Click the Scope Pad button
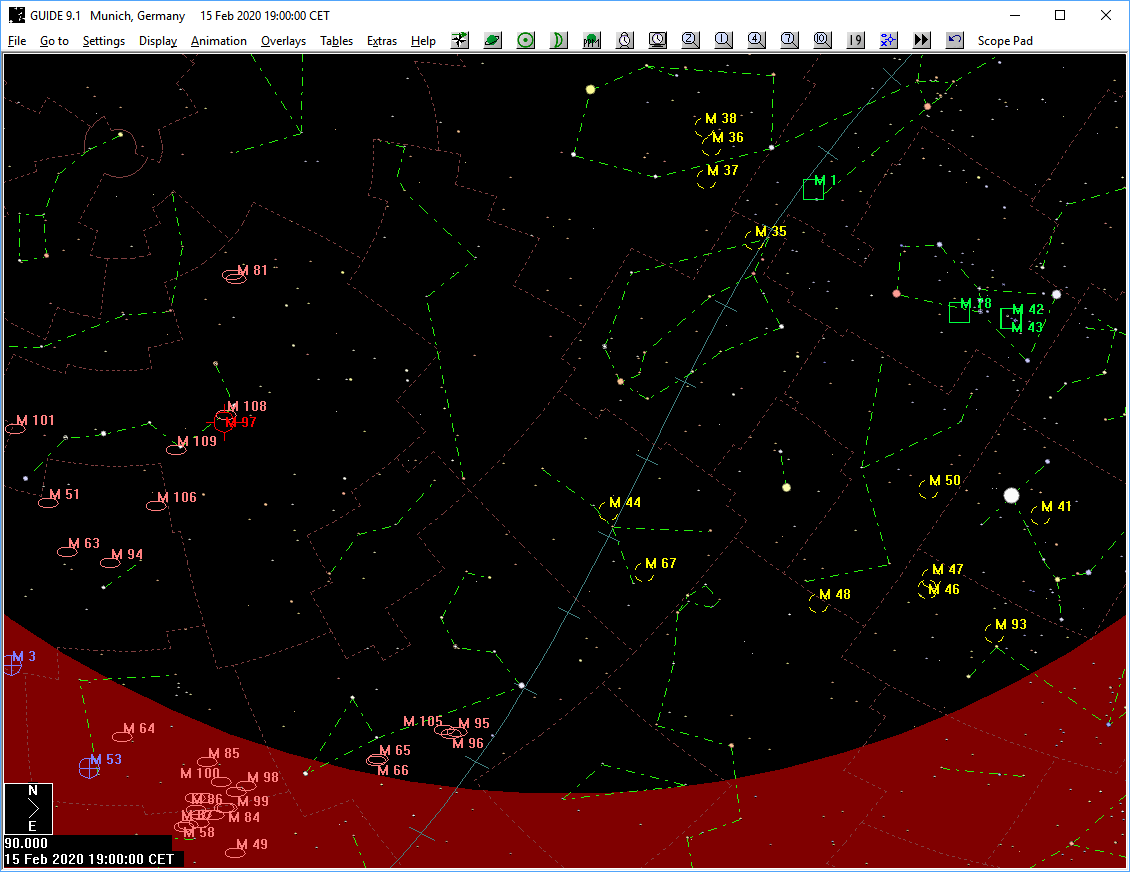 click(1005, 41)
